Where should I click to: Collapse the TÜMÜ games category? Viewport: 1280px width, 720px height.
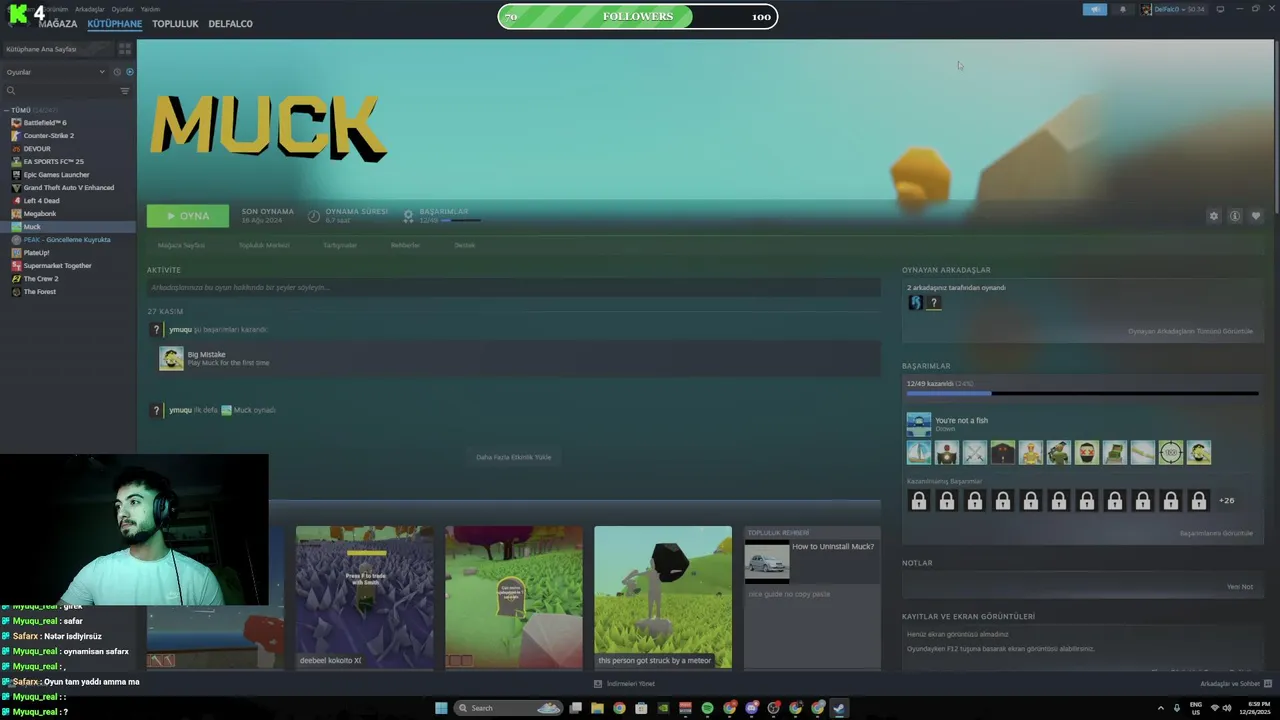tap(6, 110)
